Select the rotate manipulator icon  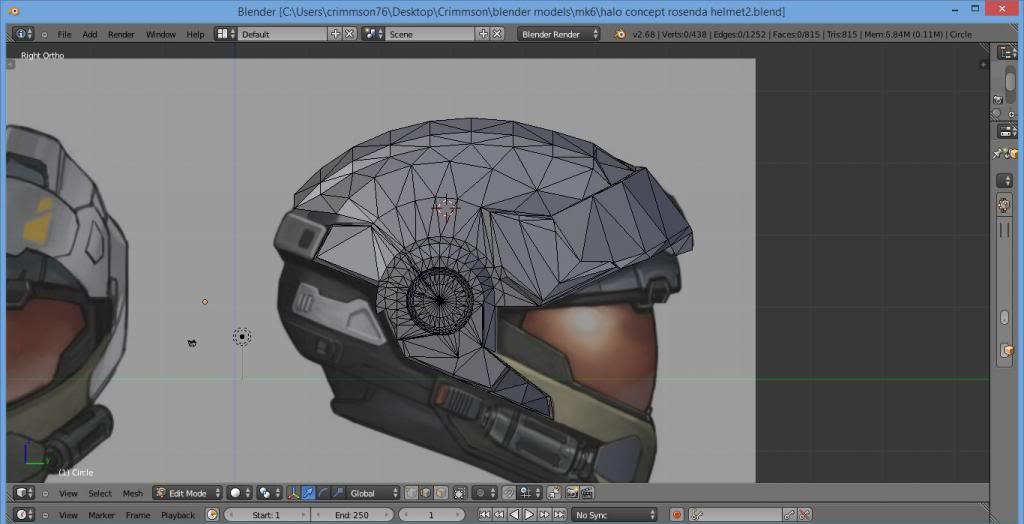click(324, 493)
